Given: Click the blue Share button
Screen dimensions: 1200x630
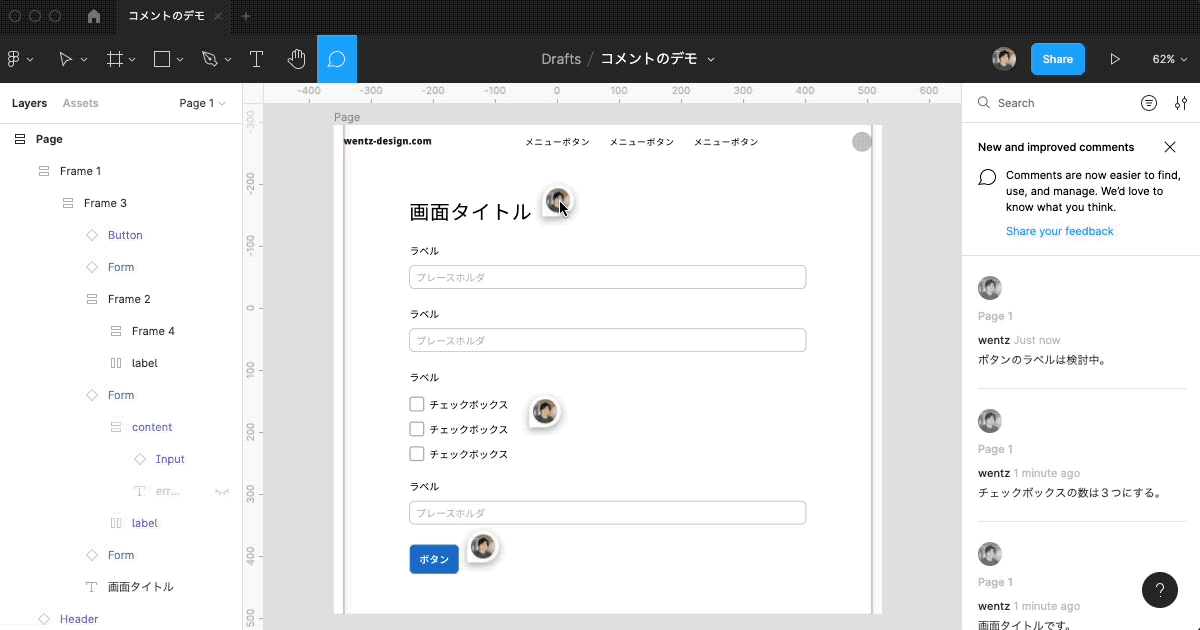Looking at the screenshot, I should pos(1057,59).
